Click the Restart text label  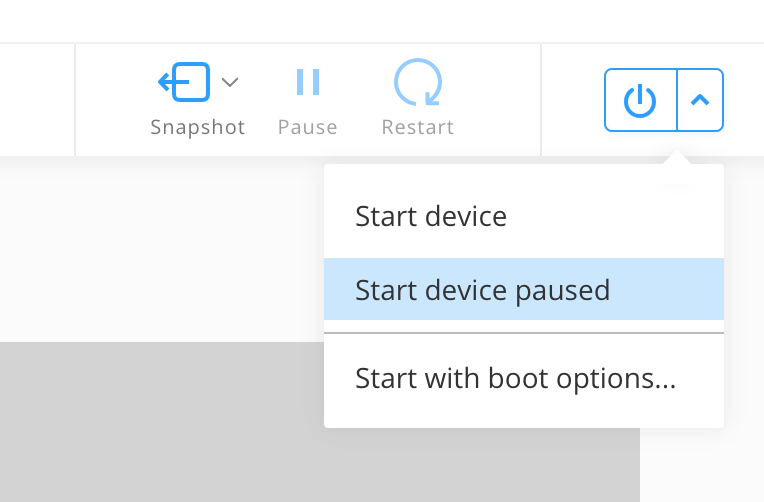(418, 128)
